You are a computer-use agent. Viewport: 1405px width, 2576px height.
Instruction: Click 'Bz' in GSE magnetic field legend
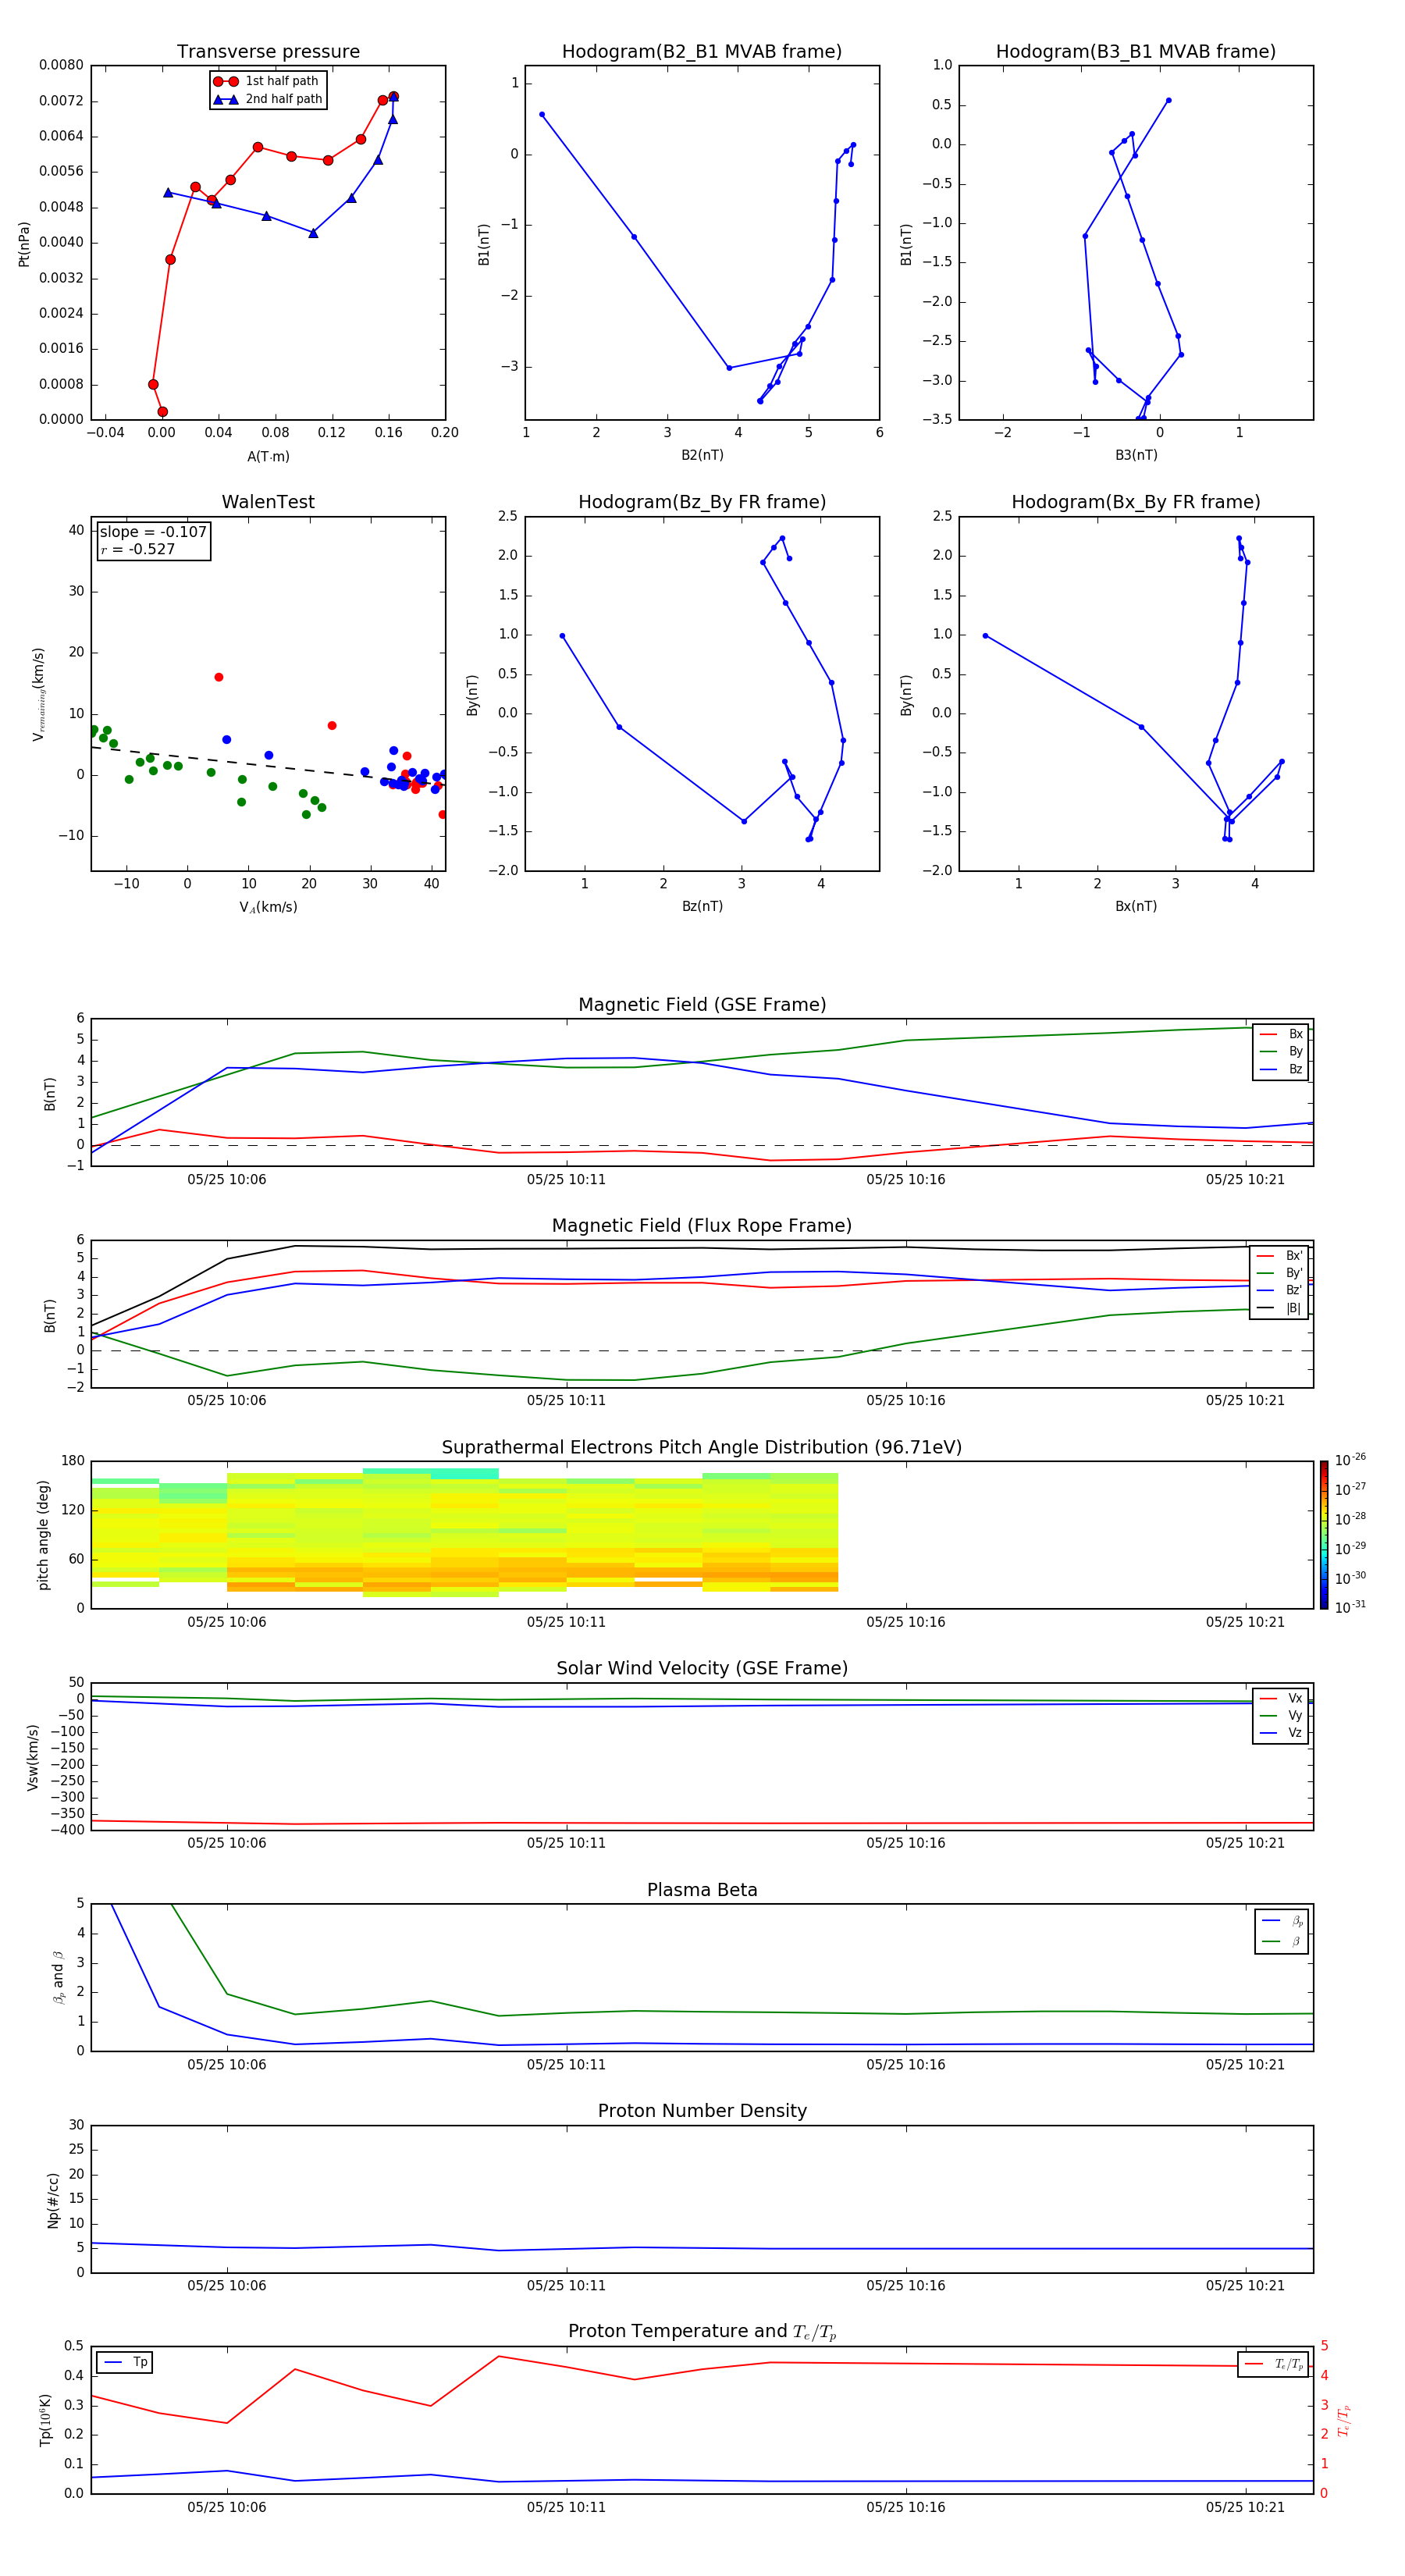[x=1282, y=1069]
